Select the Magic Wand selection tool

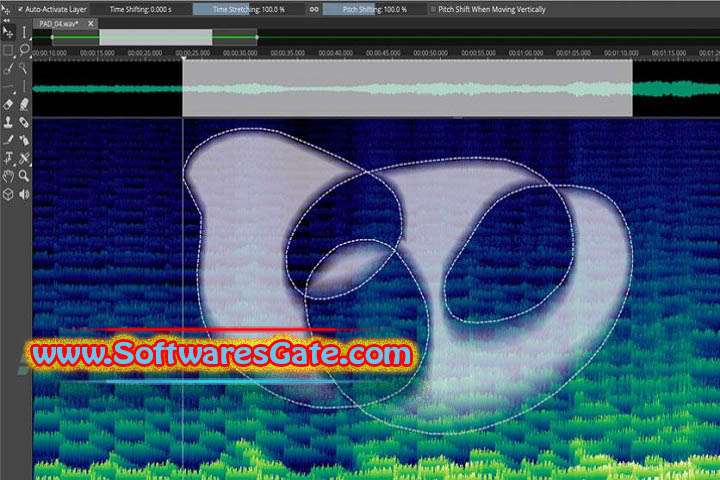pyautogui.click(x=24, y=68)
